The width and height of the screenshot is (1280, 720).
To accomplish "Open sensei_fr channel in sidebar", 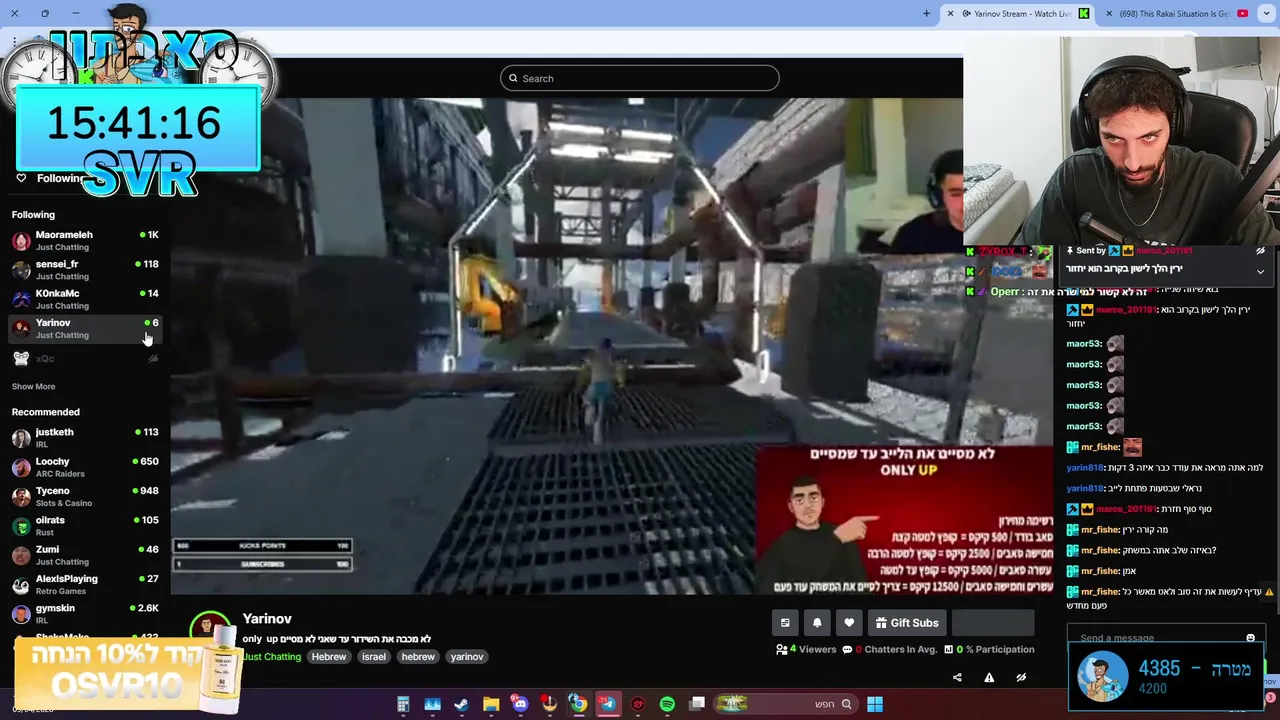I will coord(85,270).
